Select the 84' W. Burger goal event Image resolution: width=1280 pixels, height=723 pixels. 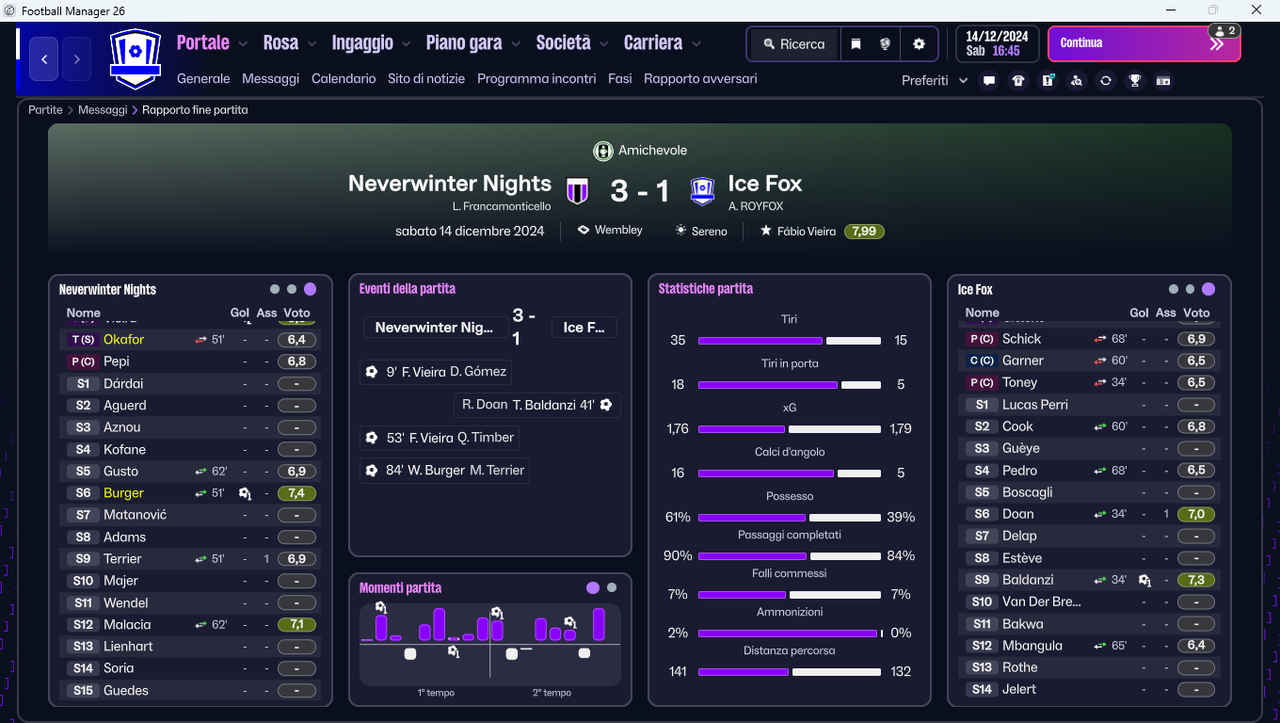click(x=443, y=471)
